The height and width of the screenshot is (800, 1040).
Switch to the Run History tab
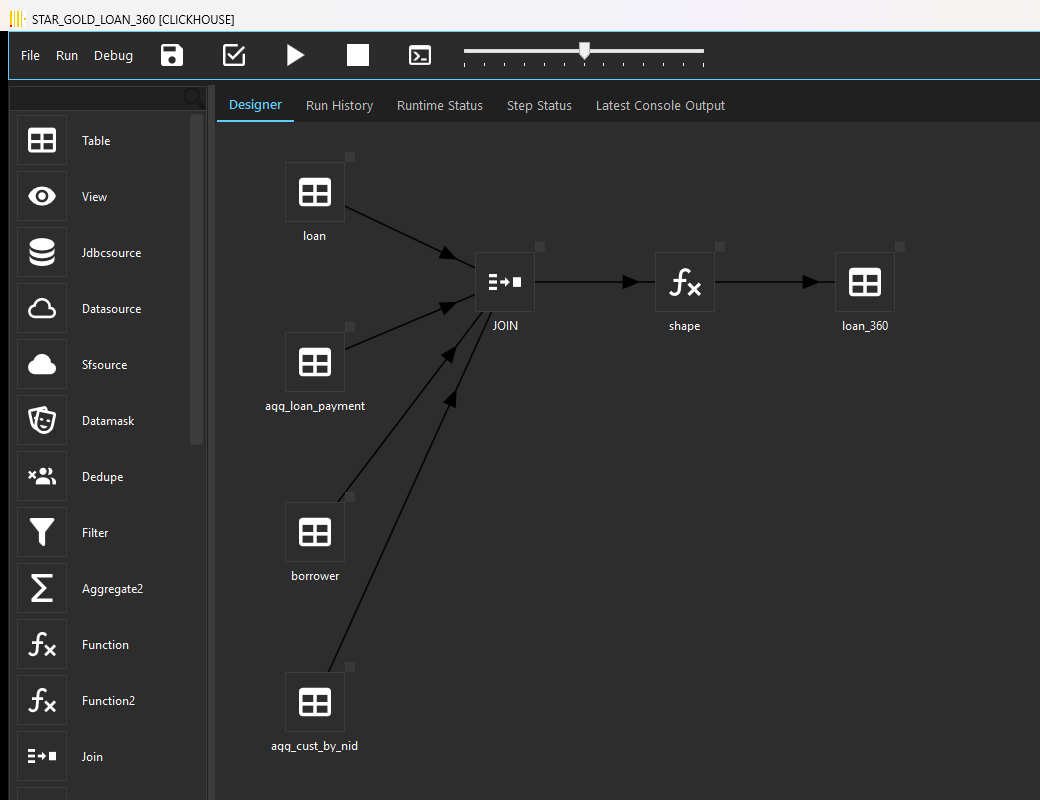coord(340,105)
